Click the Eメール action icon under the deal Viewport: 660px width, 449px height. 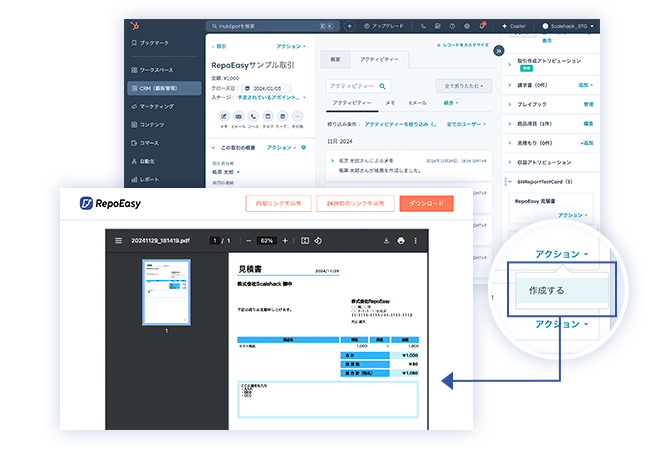click(x=239, y=116)
